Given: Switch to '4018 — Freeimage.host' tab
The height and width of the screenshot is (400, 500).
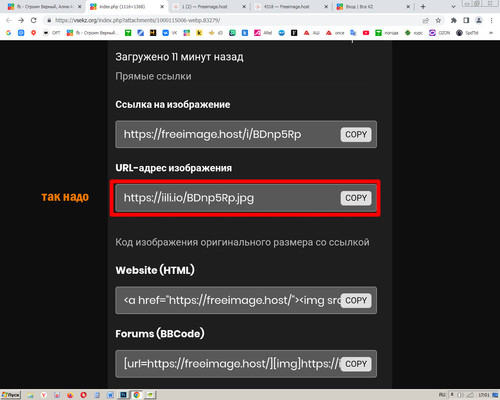Looking at the screenshot, I should click(292, 7).
